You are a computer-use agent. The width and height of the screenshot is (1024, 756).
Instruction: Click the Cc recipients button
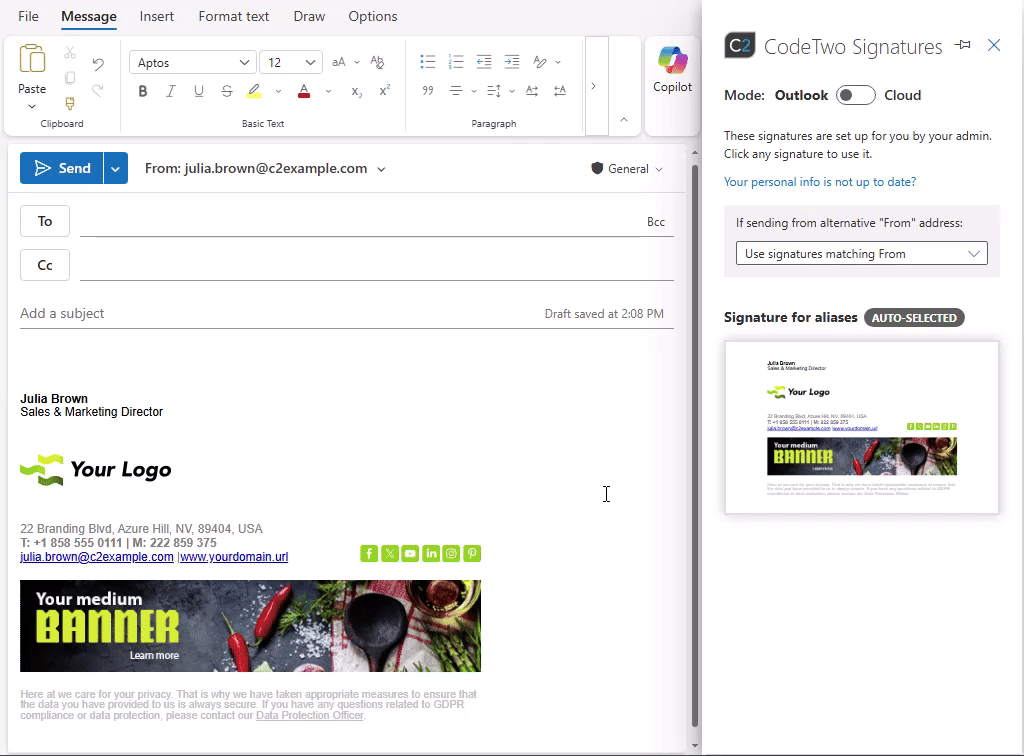45,265
